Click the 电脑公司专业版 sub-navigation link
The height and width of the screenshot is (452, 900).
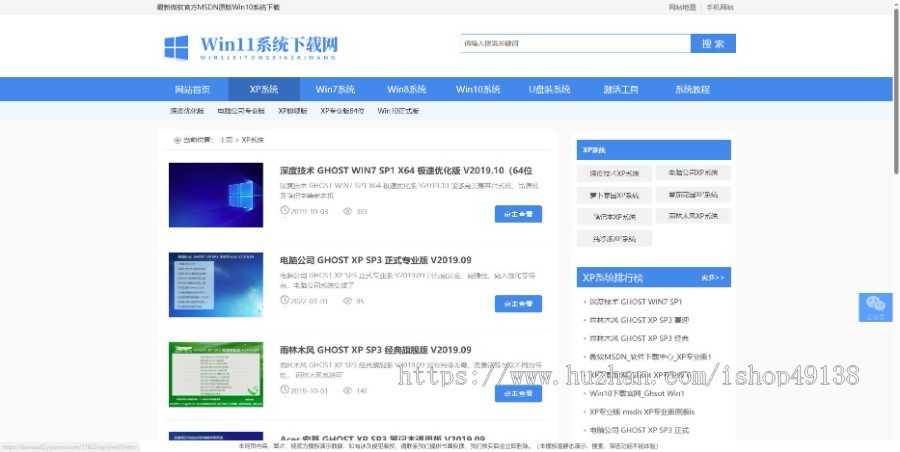click(x=241, y=111)
